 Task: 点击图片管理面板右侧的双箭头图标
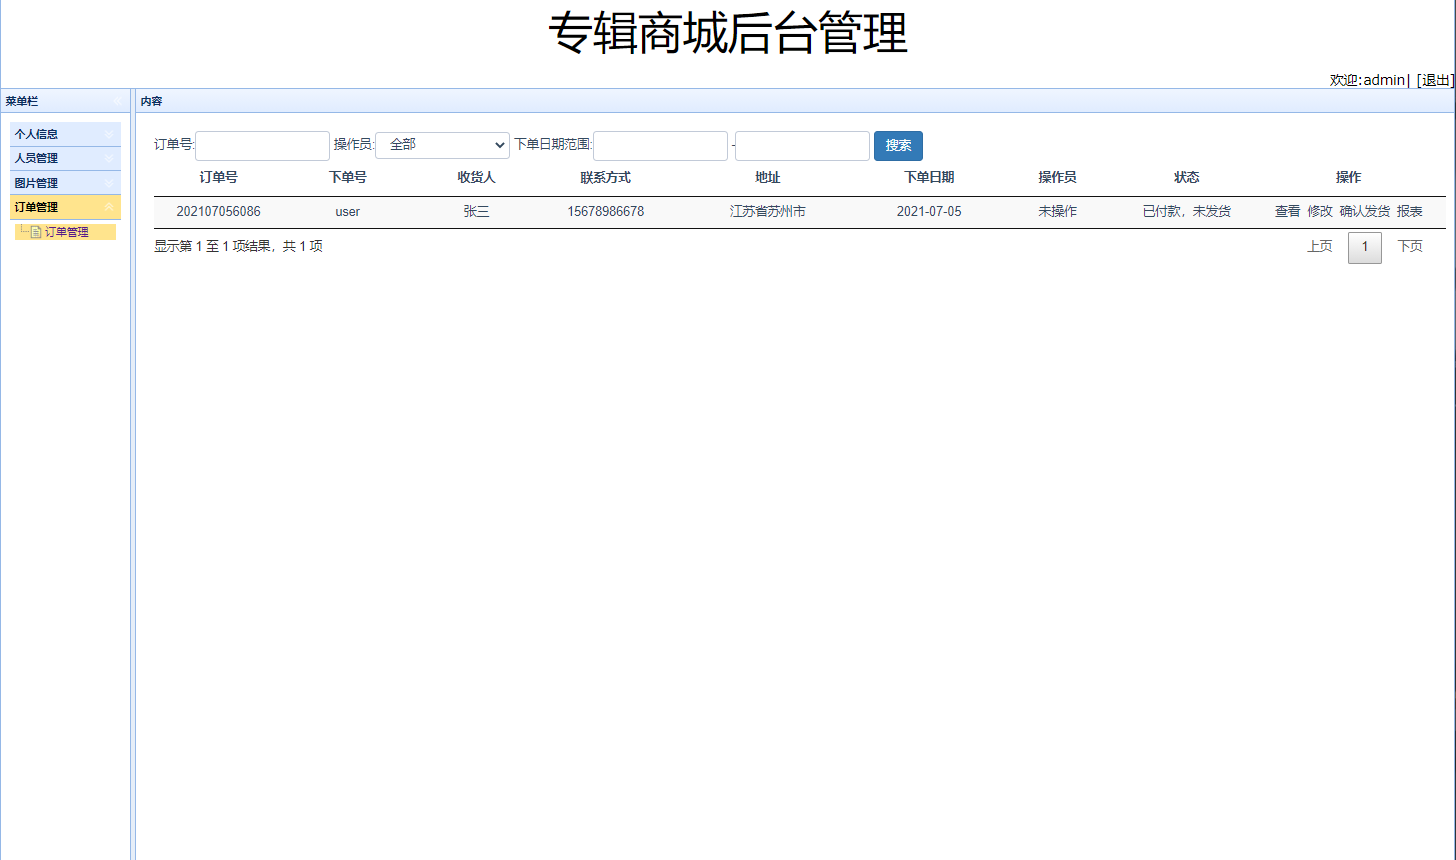point(110,182)
